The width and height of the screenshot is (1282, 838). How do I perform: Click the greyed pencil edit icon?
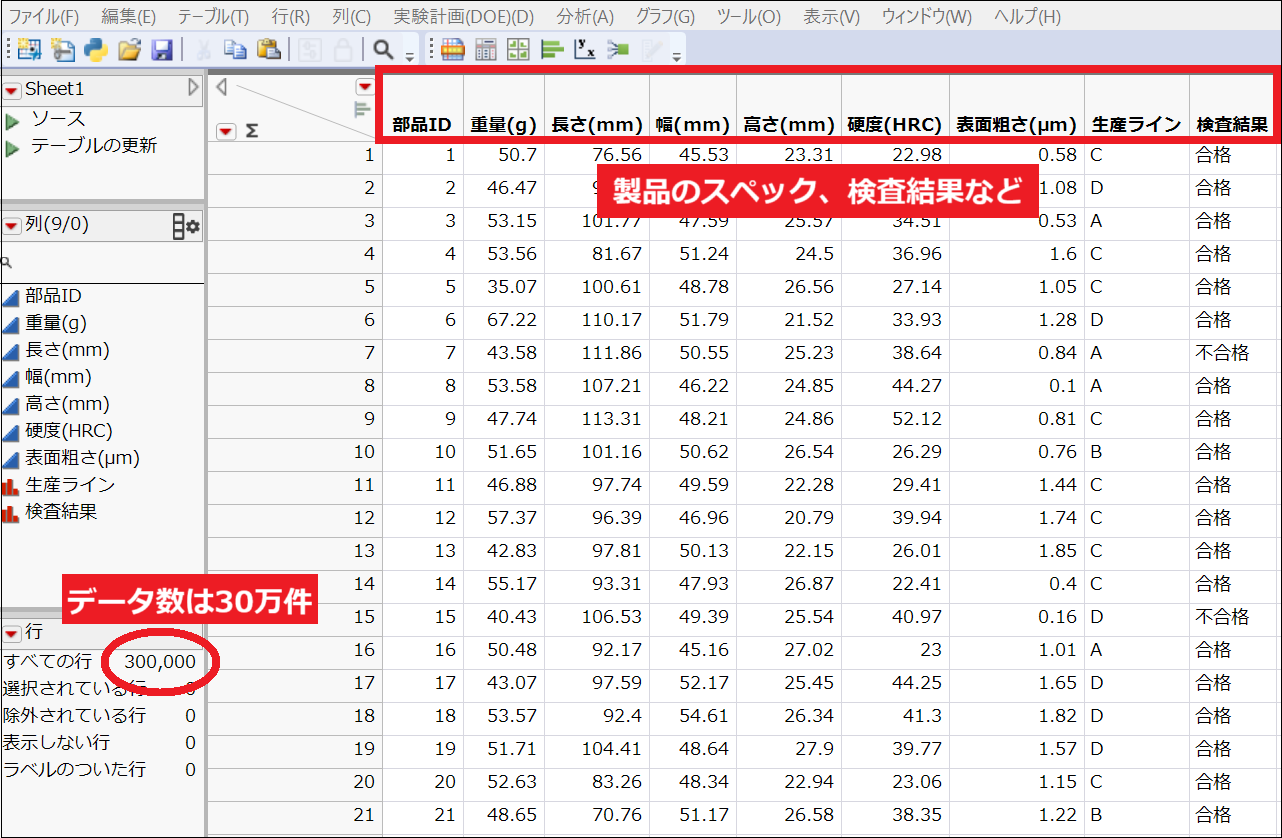point(652,49)
